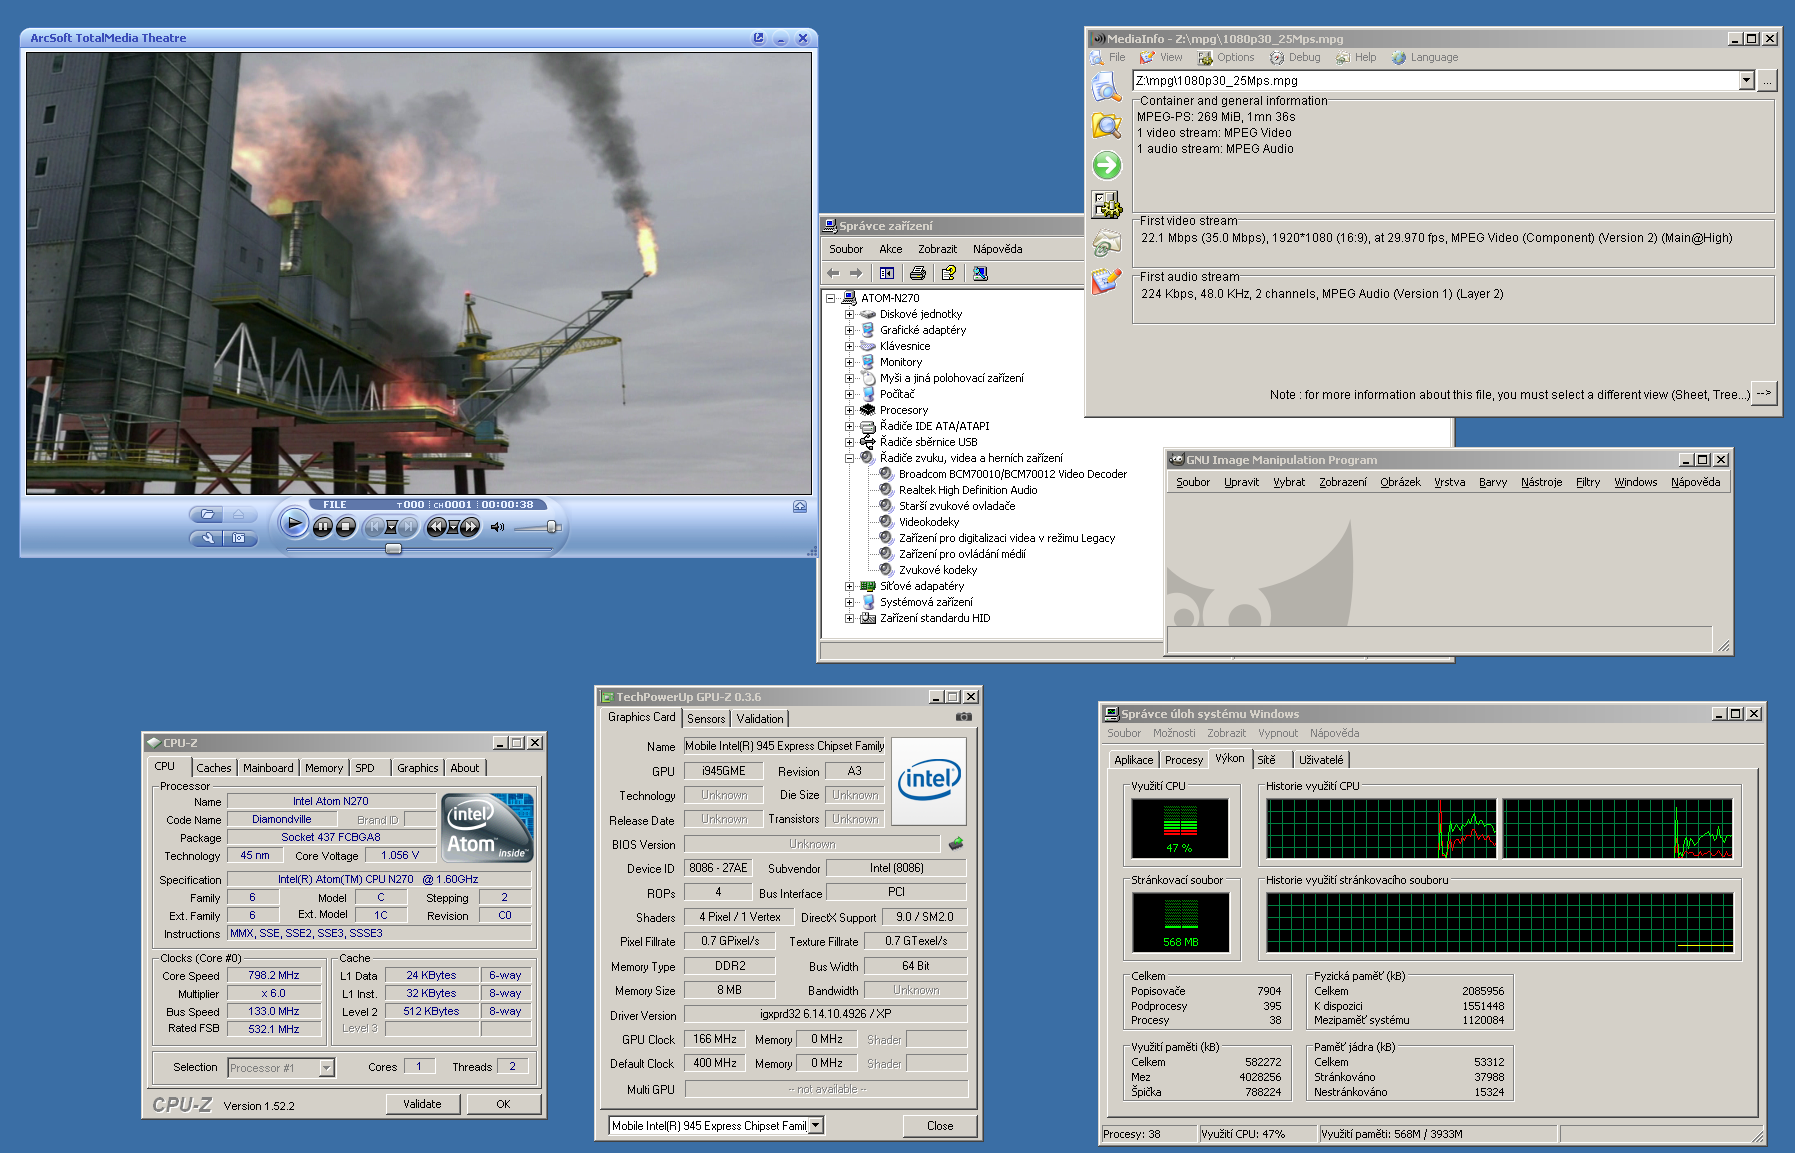Switch to the Validation tab in GPU-Z
Viewport: 1795px width, 1153px height.
coord(760,719)
